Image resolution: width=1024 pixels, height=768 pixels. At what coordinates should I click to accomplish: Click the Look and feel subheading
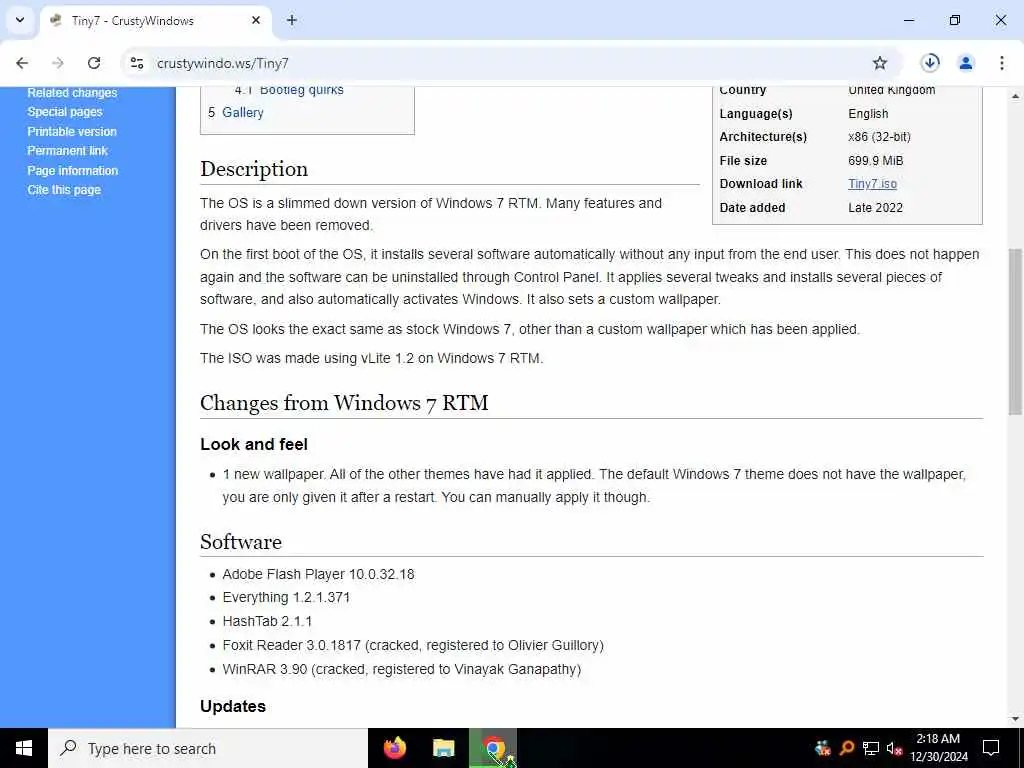[254, 444]
